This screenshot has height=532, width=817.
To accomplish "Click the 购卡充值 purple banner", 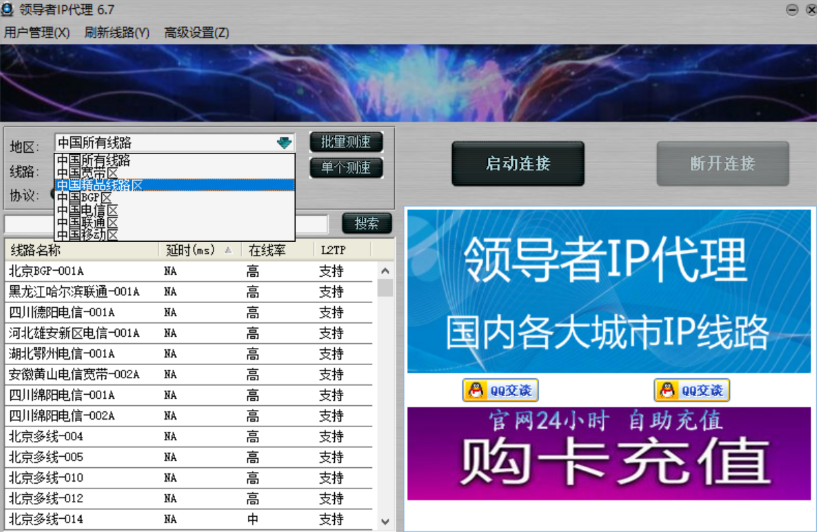I will pyautogui.click(x=608, y=453).
